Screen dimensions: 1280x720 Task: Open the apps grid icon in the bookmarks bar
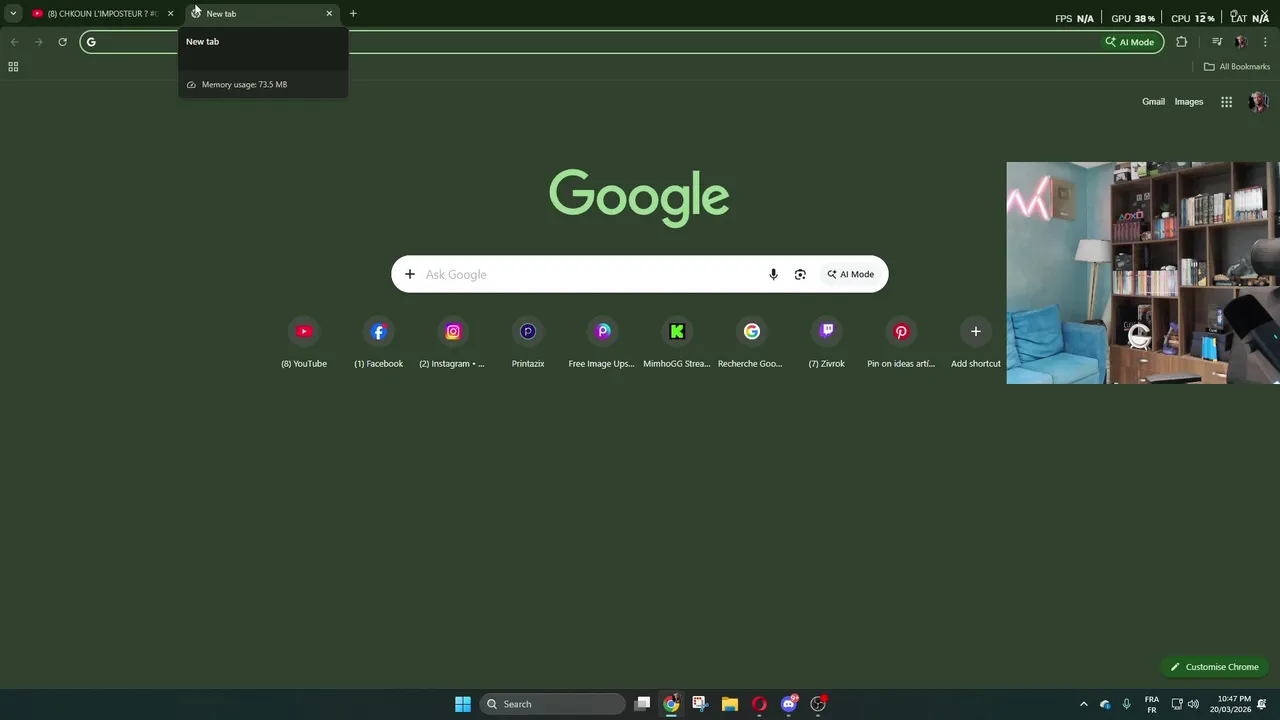(13, 67)
